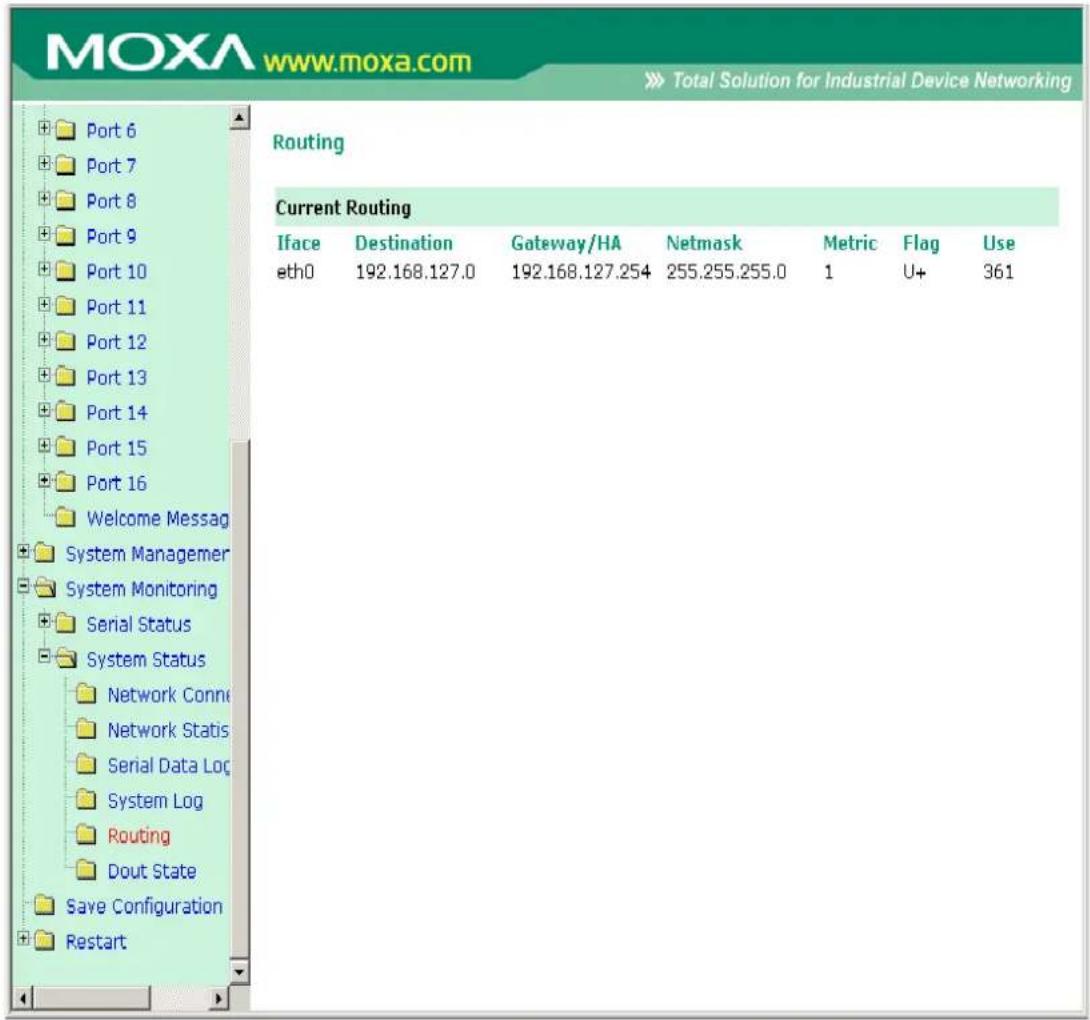This screenshot has width=1090, height=1020.
Task: Expand the System Management node
Action: [x=23, y=552]
